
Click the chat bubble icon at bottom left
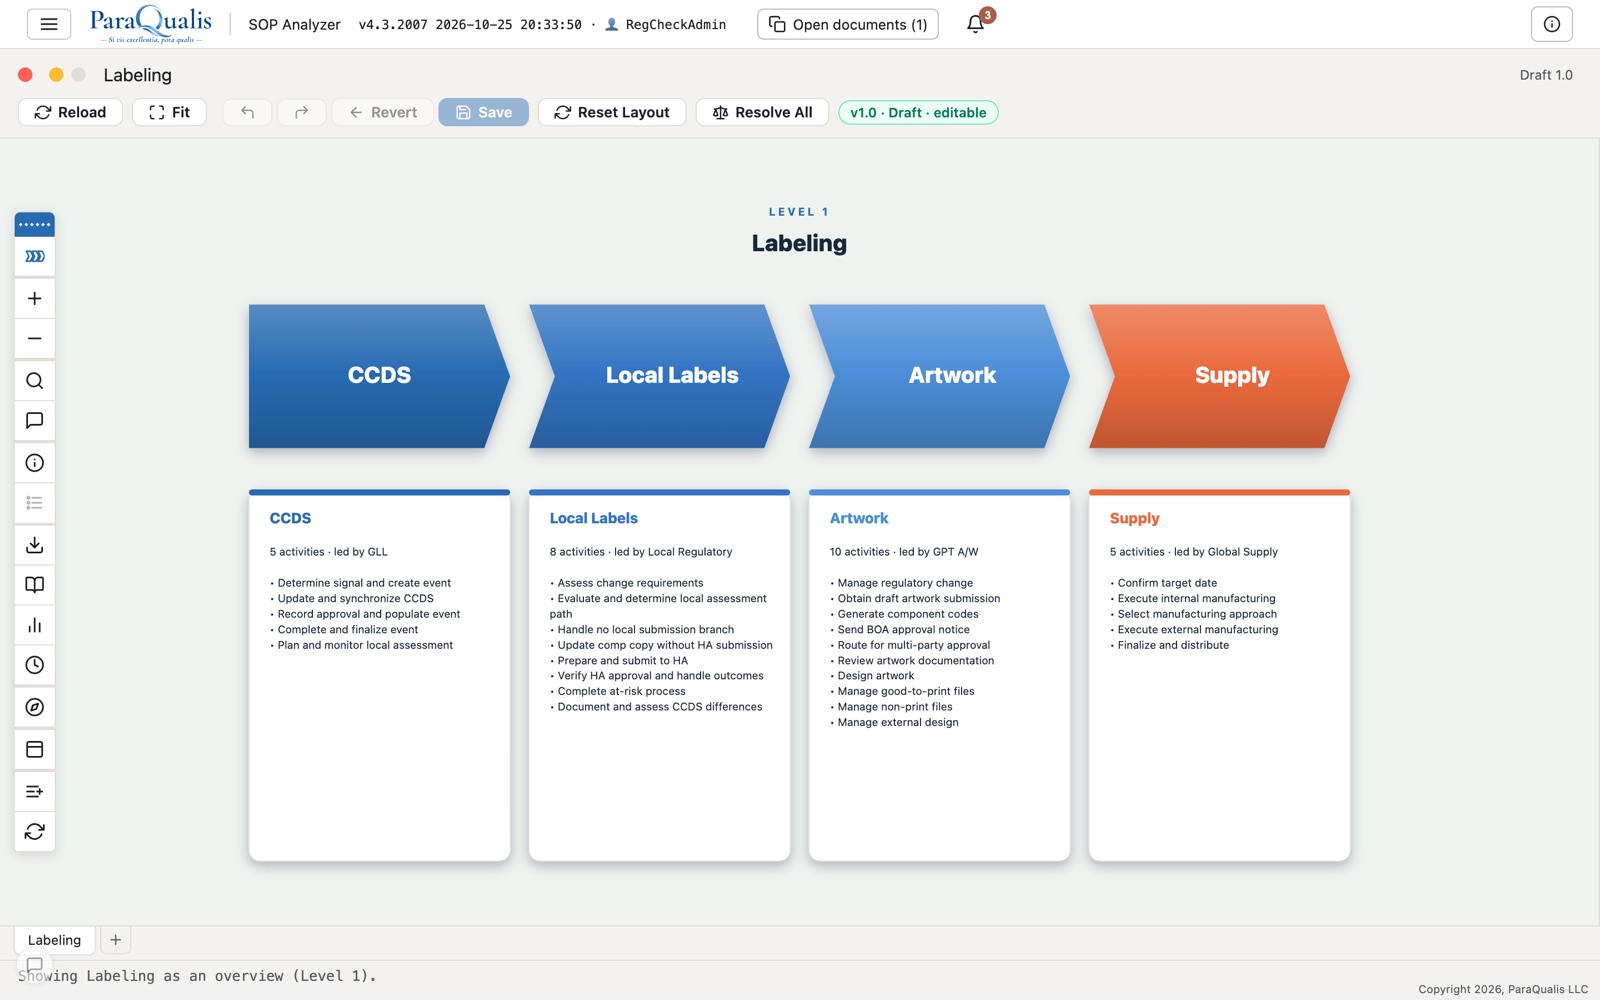(x=34, y=966)
